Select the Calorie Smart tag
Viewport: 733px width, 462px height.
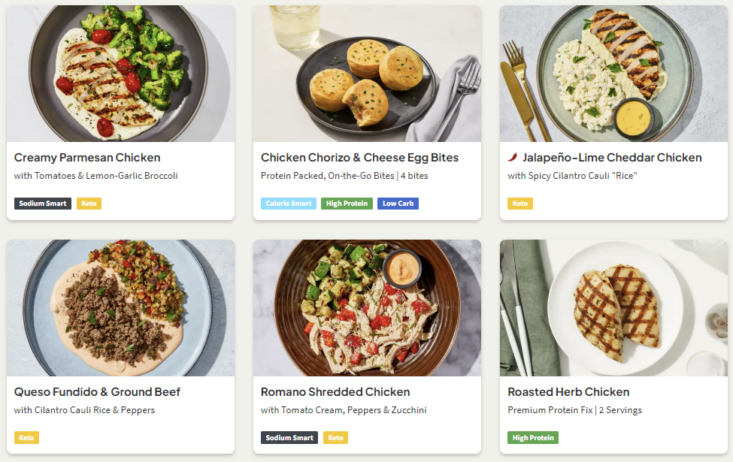[288, 203]
